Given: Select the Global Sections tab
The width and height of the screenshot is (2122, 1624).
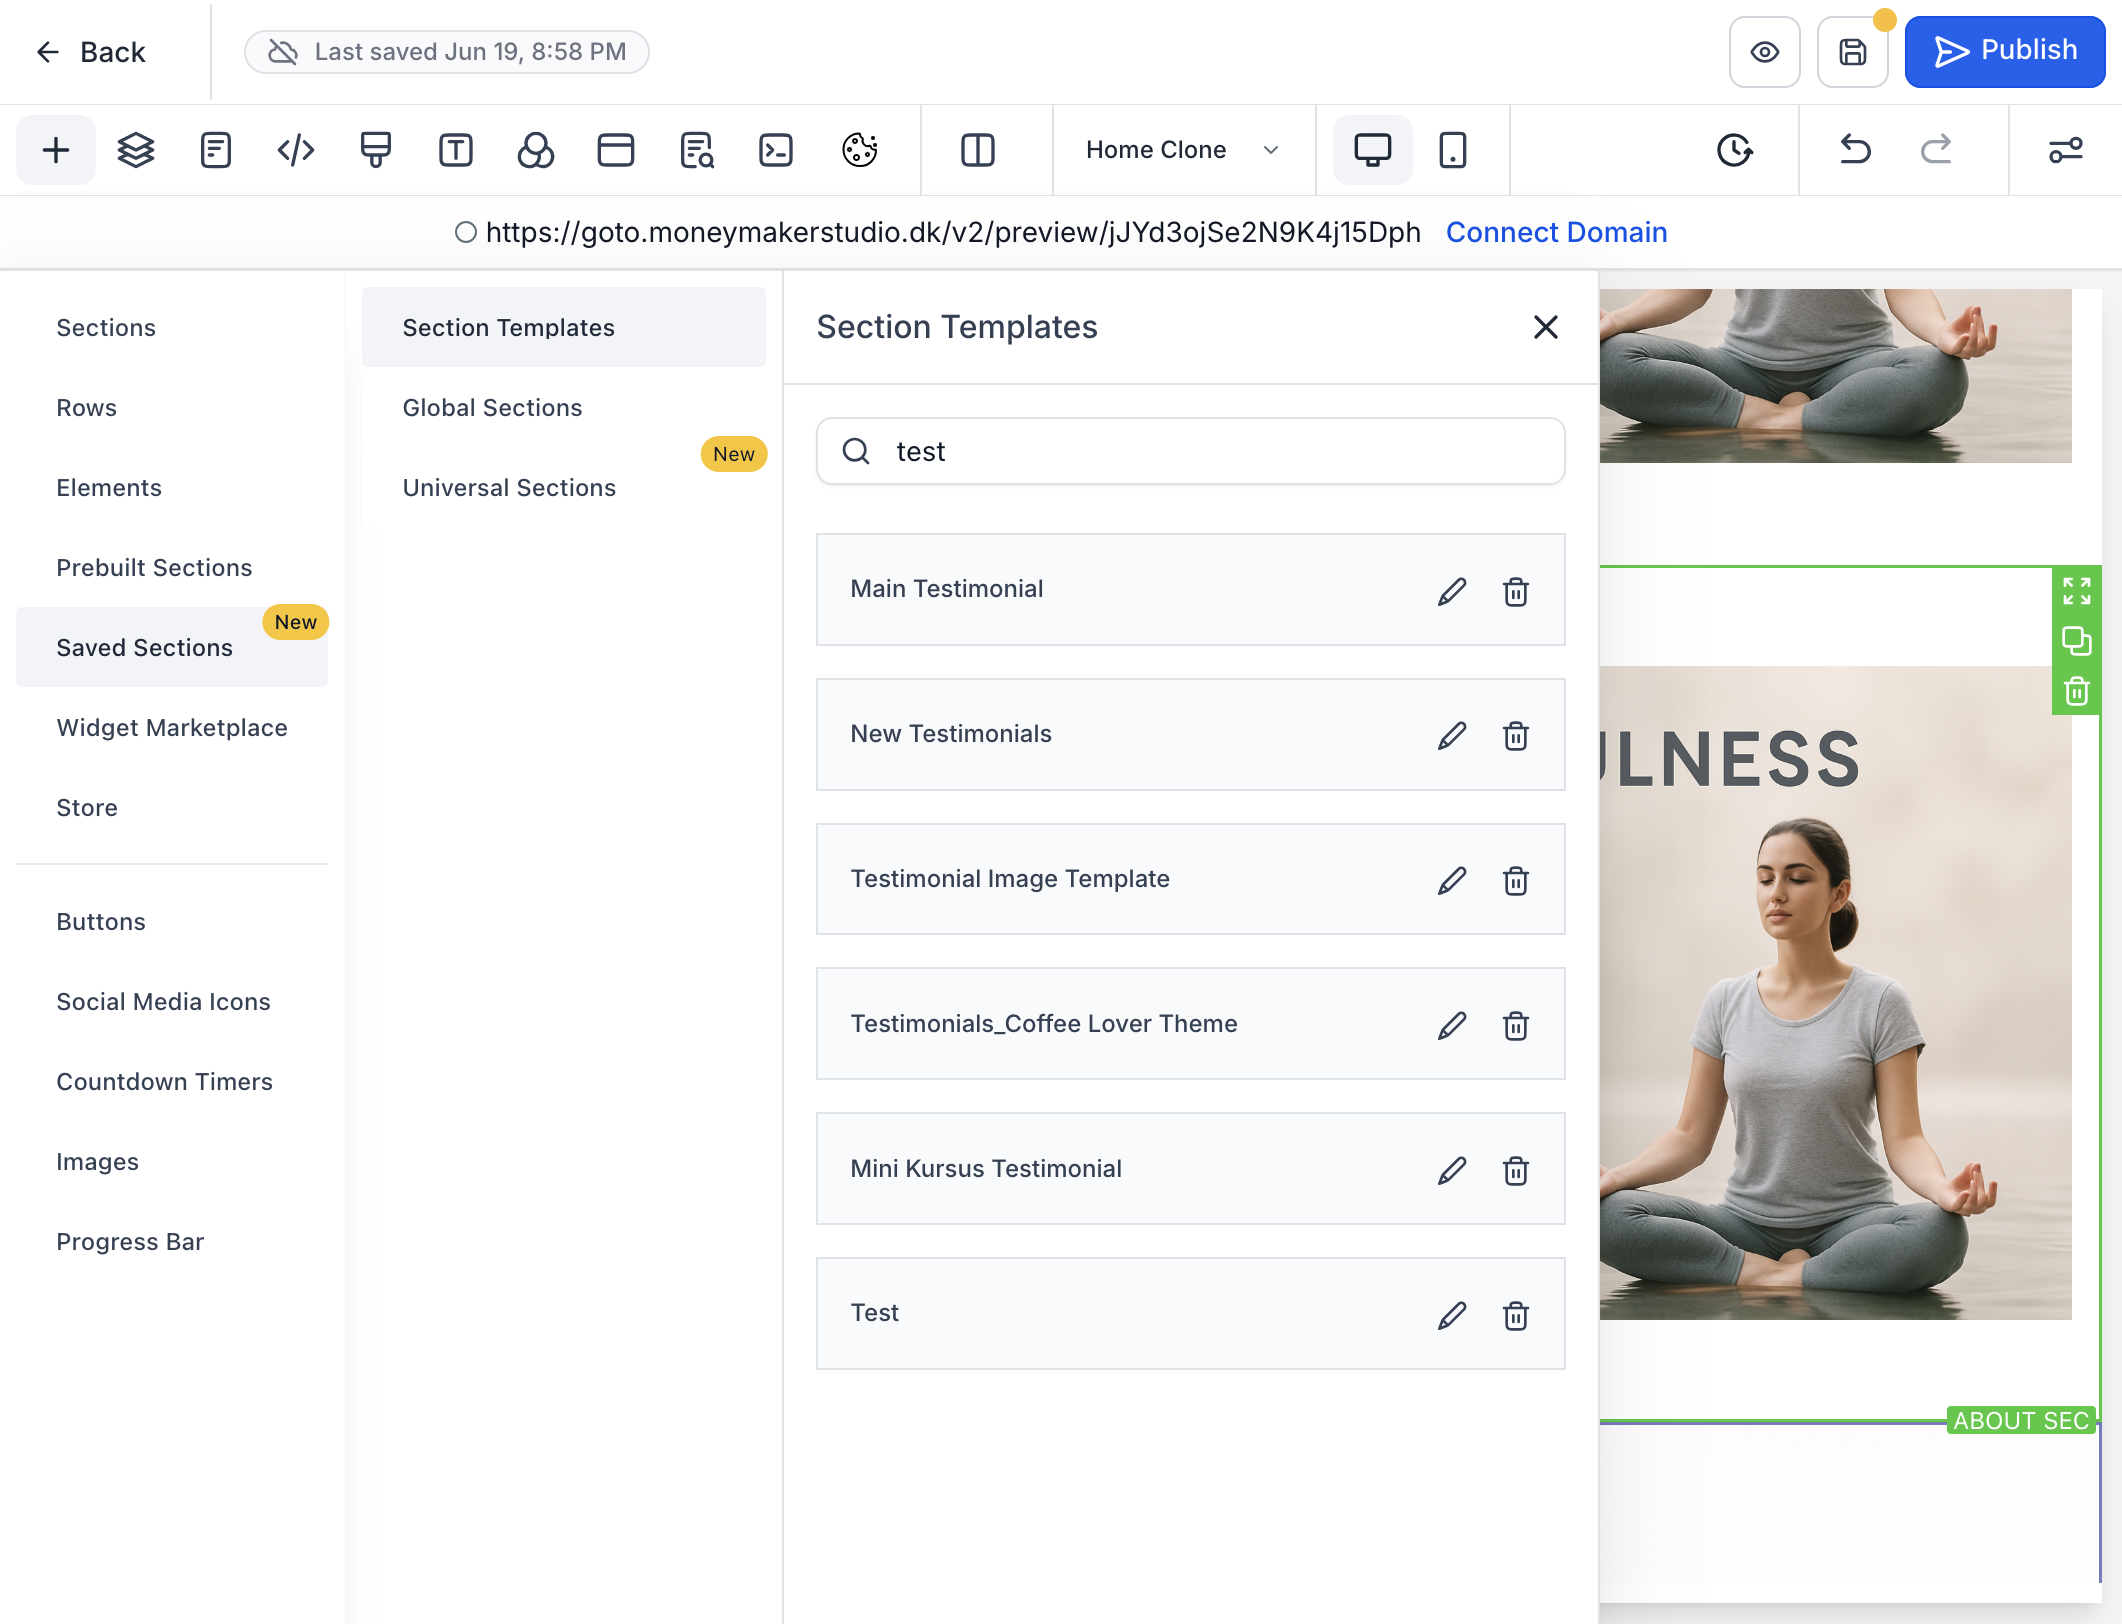Looking at the screenshot, I should [492, 408].
